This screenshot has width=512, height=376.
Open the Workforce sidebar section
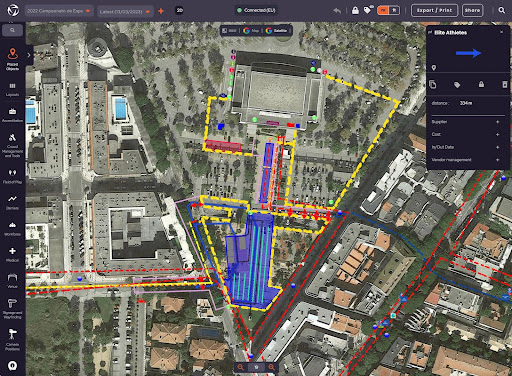click(12, 229)
